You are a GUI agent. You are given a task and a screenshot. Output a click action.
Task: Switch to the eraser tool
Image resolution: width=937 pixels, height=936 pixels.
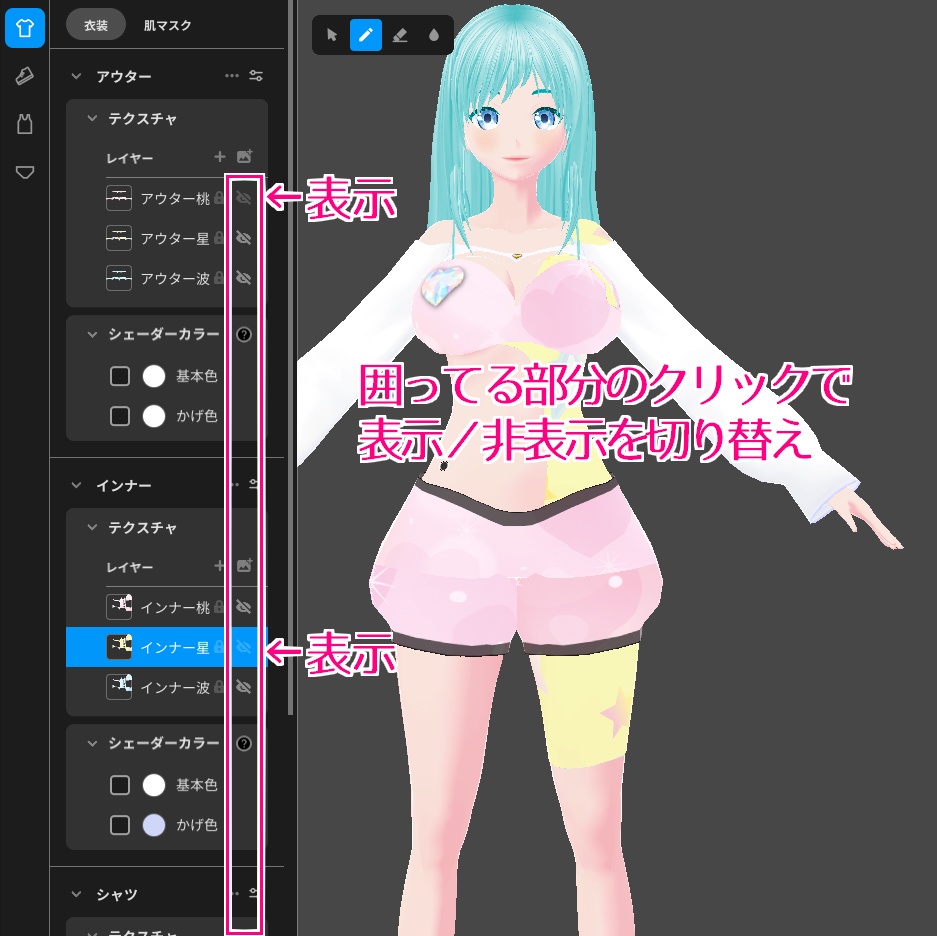(400, 35)
